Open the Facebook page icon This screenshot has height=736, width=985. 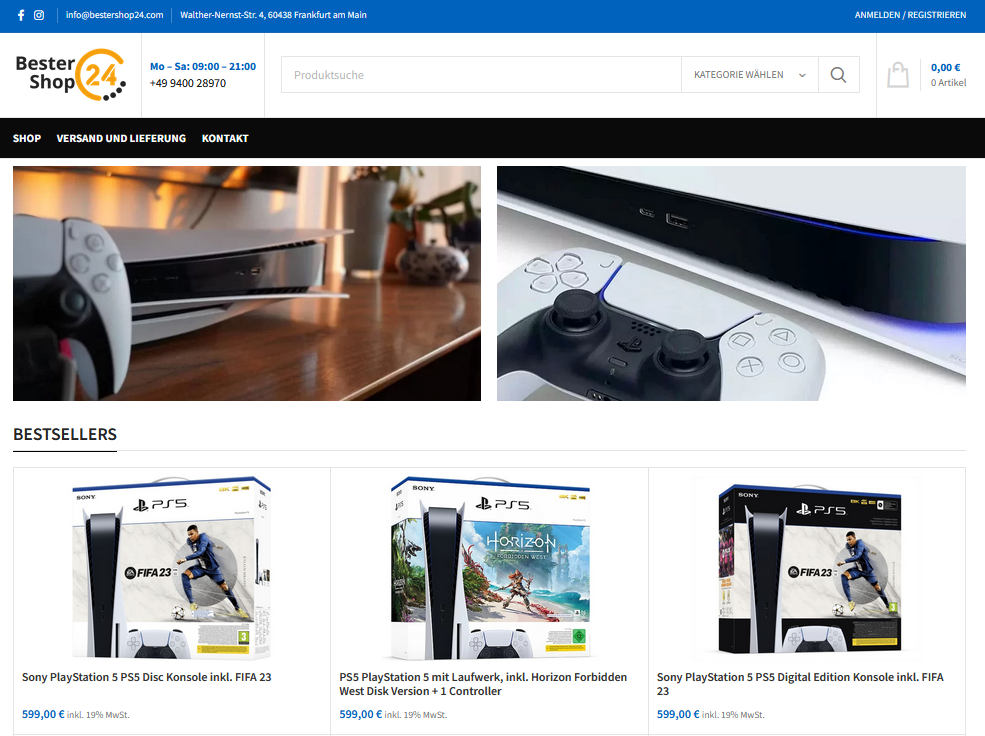coord(21,15)
